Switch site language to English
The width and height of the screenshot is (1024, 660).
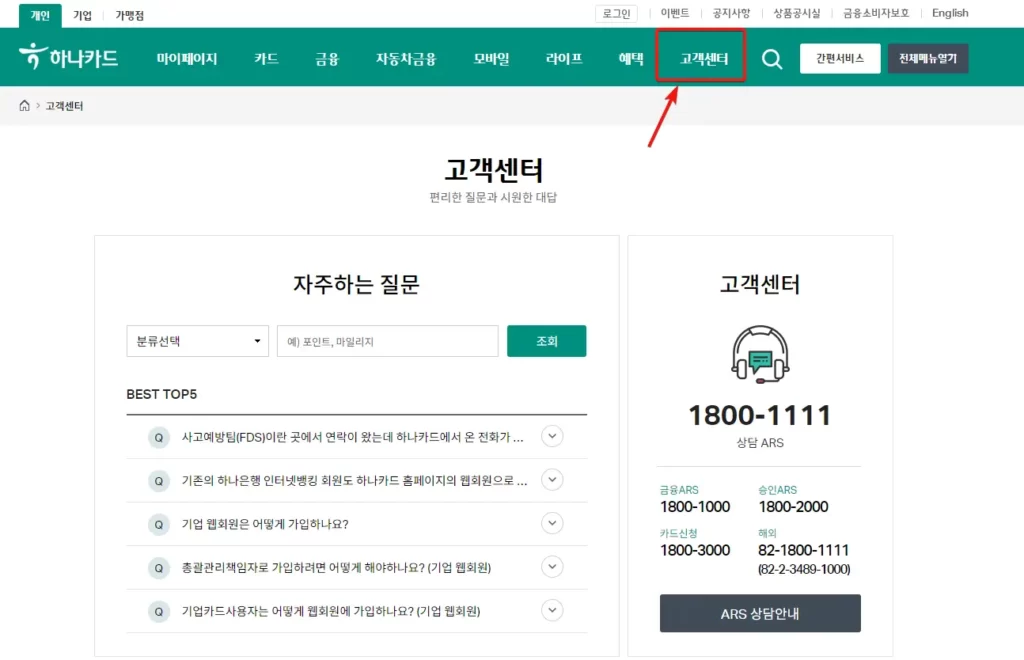click(x=950, y=13)
